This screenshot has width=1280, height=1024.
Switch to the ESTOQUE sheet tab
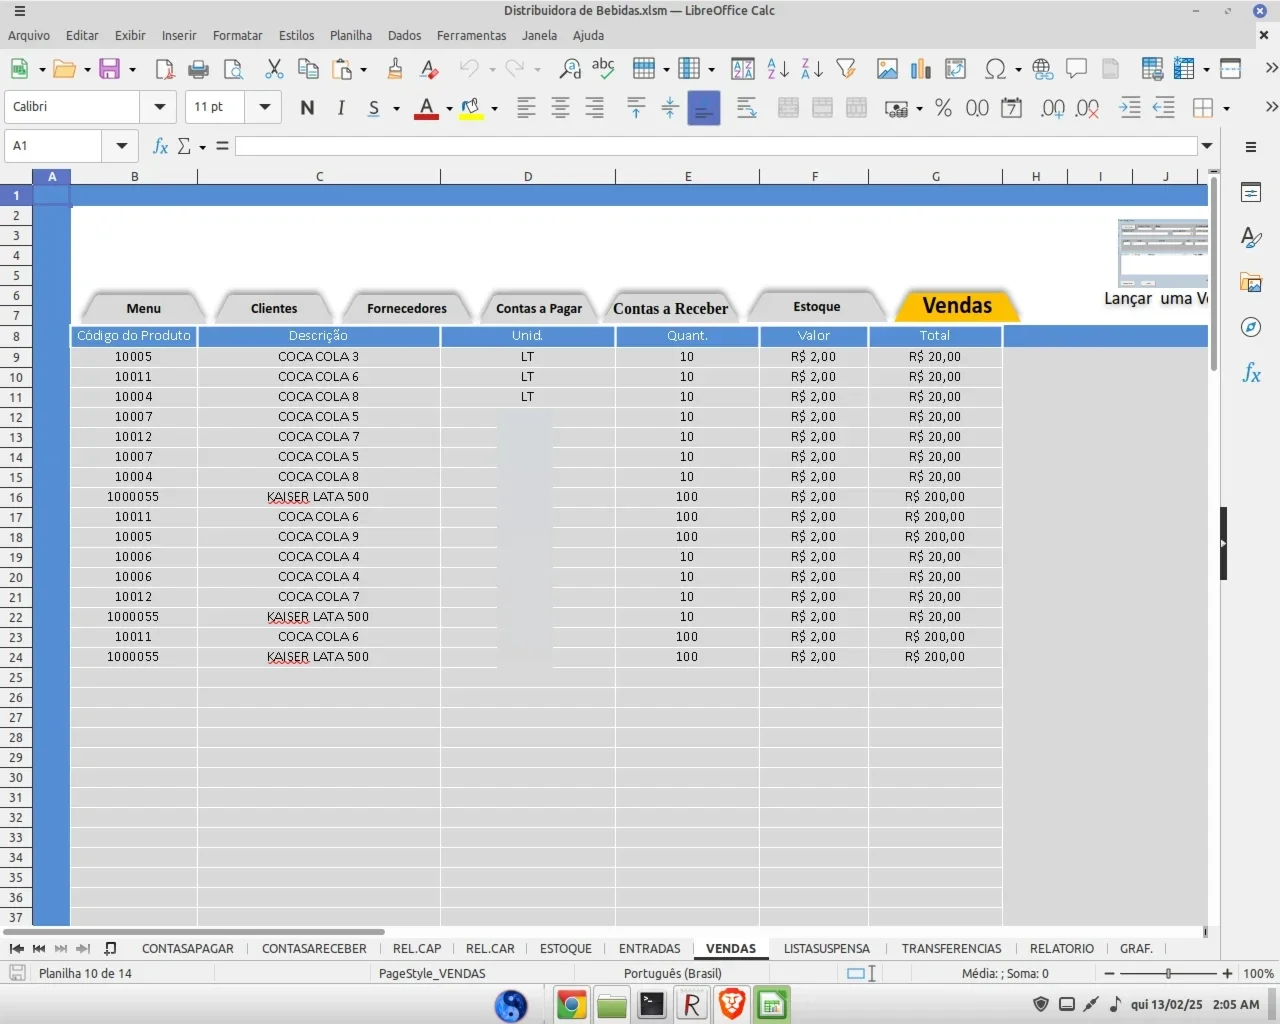coord(566,948)
